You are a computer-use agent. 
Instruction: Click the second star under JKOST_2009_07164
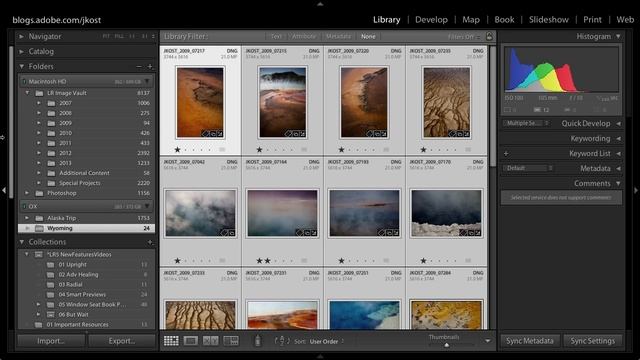coord(267,260)
